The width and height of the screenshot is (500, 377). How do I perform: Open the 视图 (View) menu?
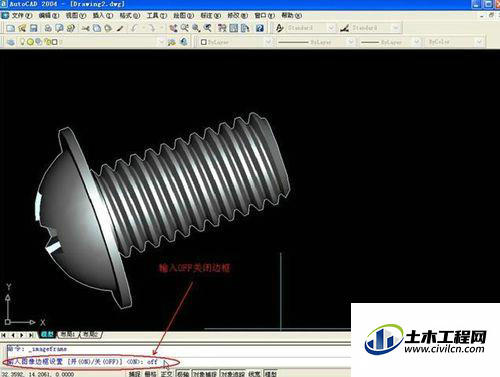click(x=76, y=15)
